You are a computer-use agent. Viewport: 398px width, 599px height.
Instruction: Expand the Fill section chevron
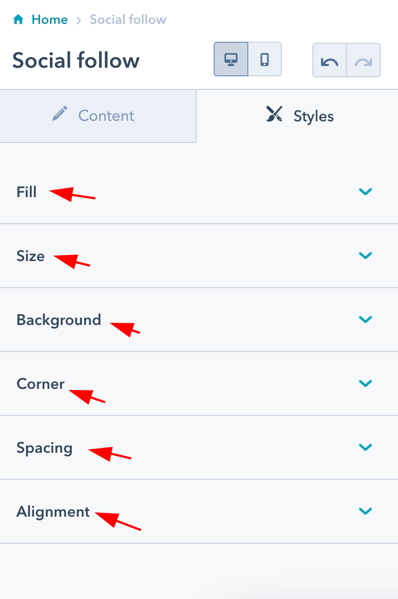point(366,191)
